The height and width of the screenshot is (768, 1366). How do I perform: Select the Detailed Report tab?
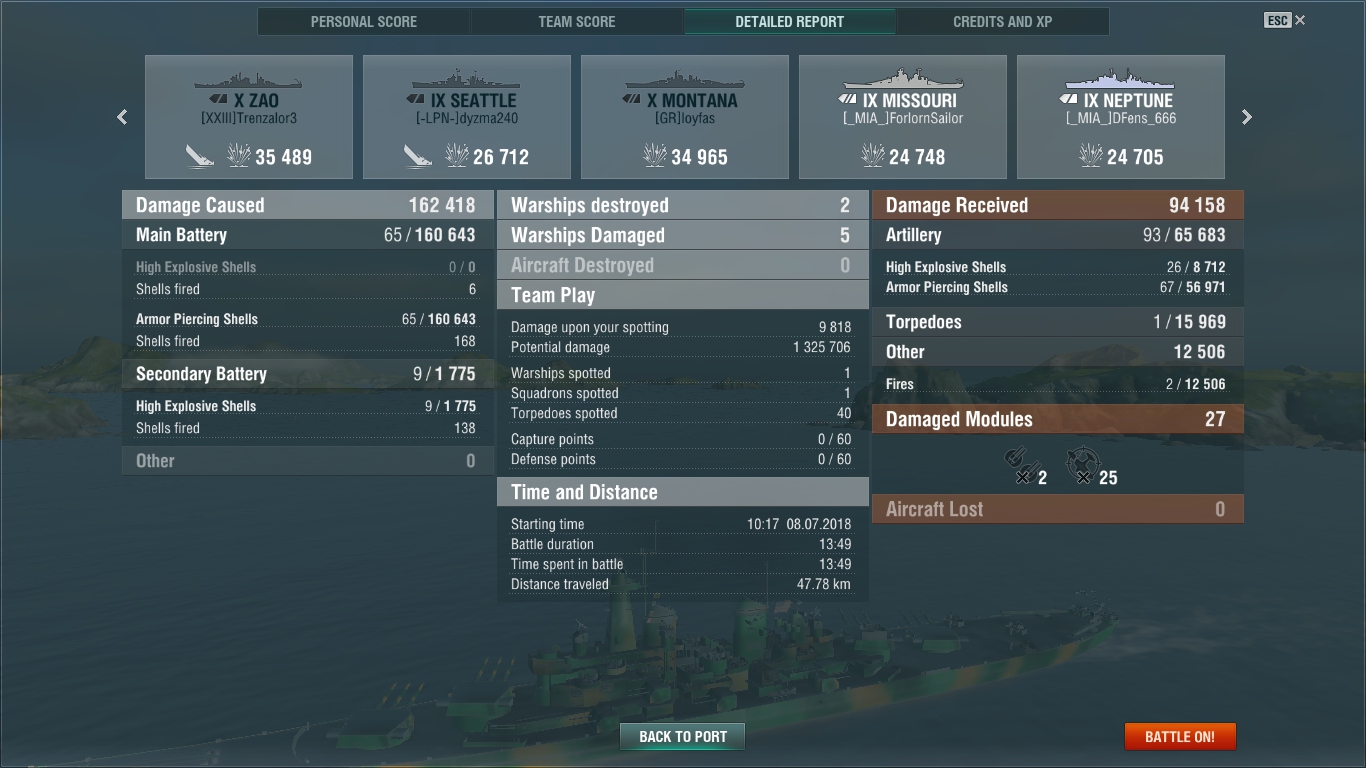[790, 21]
